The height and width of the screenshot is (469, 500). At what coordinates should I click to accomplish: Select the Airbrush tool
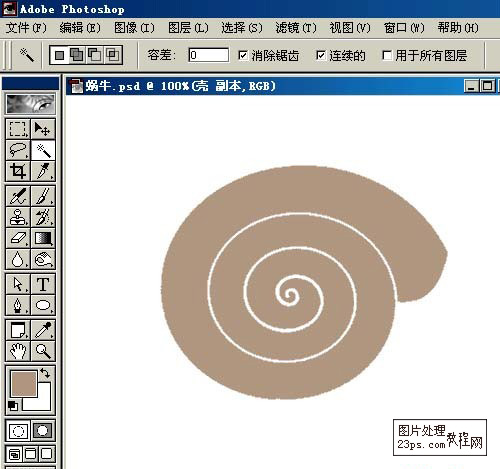point(18,196)
